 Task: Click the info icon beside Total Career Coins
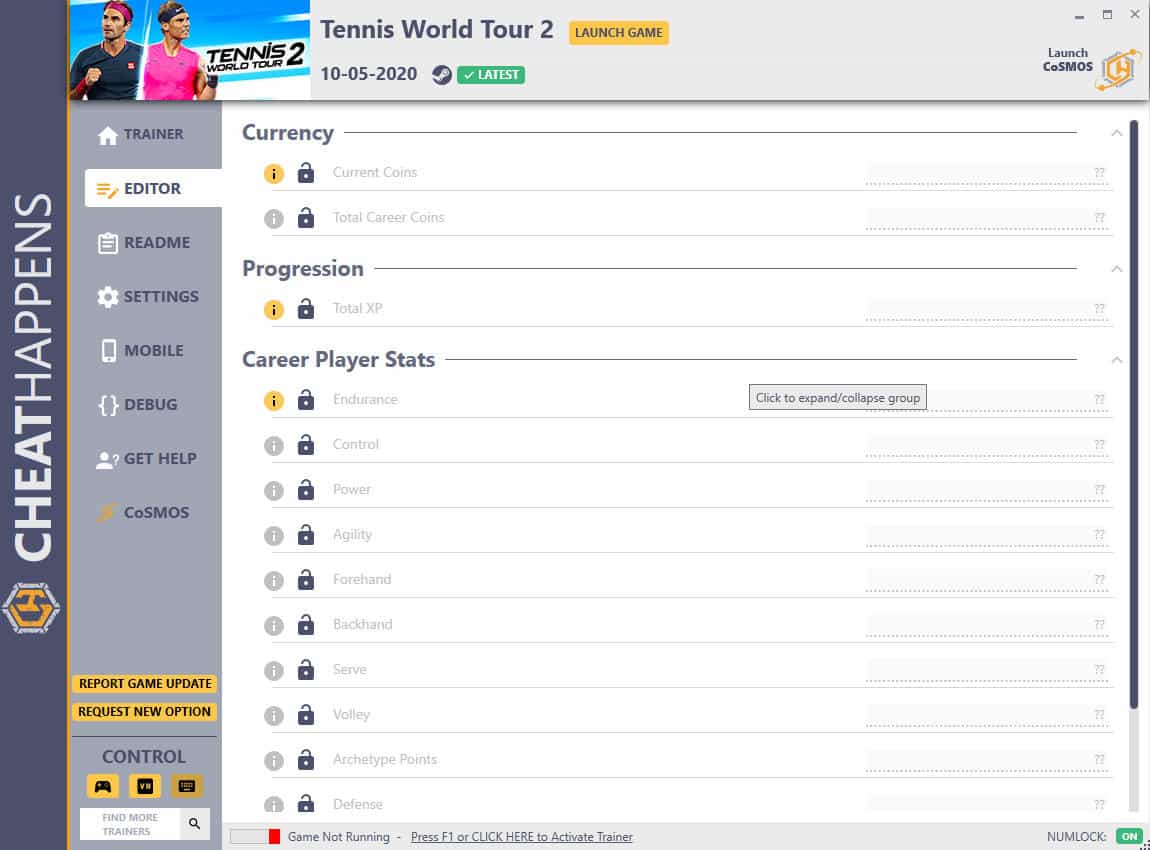pos(274,219)
